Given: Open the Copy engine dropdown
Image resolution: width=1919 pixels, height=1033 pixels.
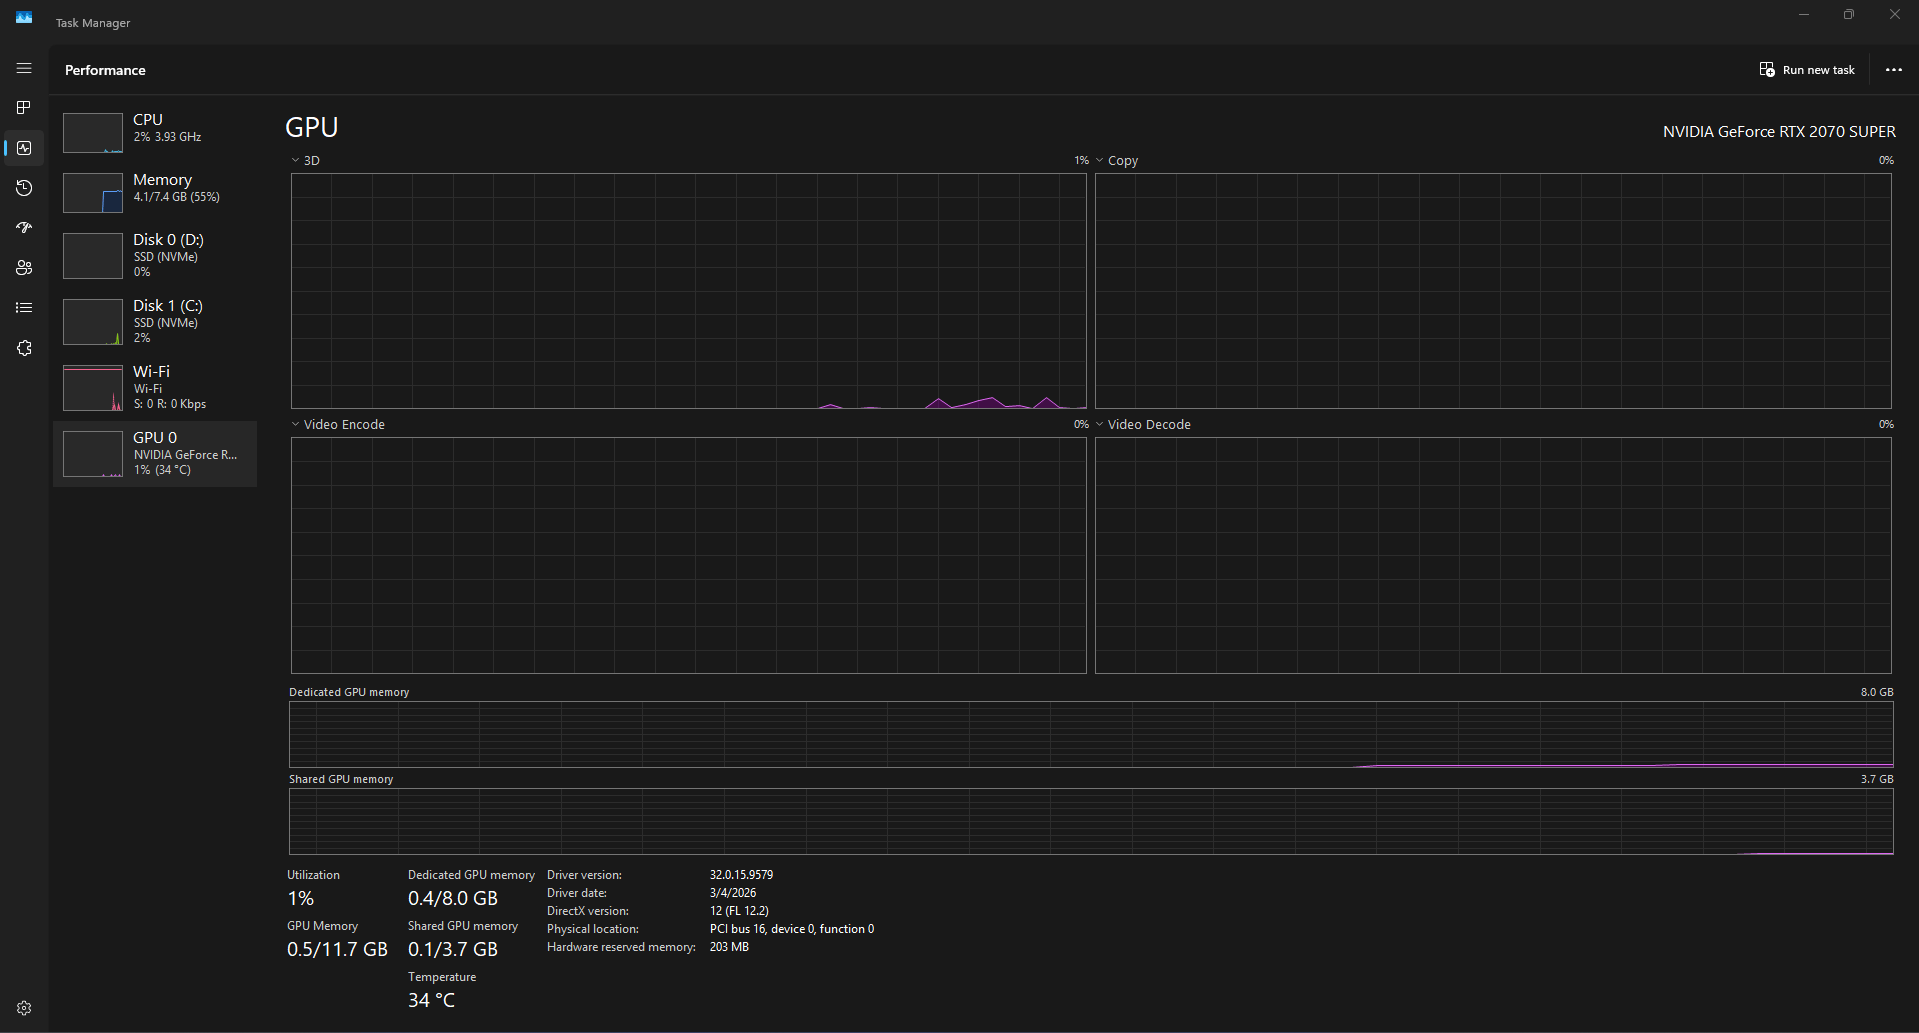Looking at the screenshot, I should click(1117, 160).
